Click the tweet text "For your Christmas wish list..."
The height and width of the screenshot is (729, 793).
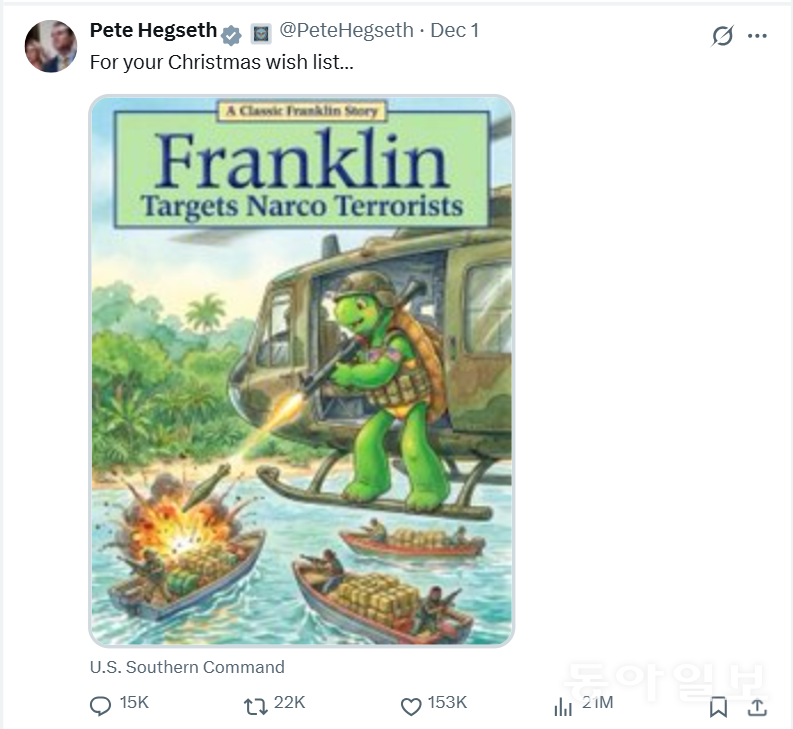point(222,61)
